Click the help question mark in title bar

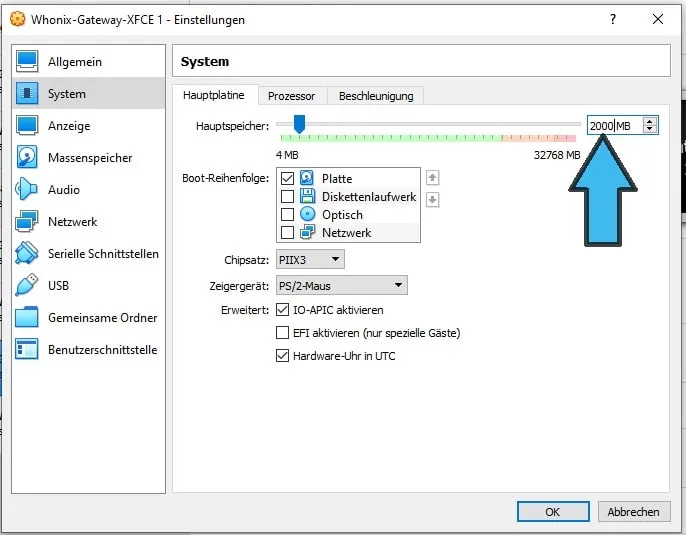click(x=613, y=19)
